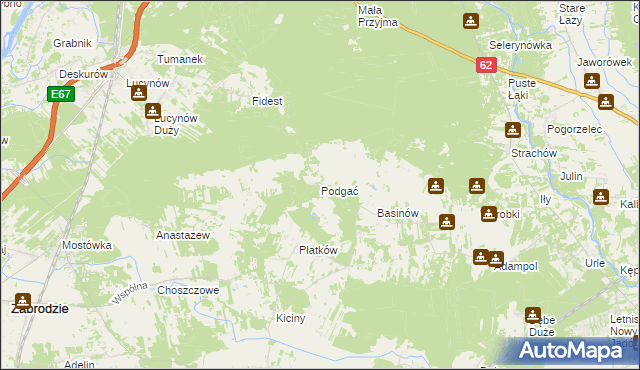Click the Deskurów village label
This screenshot has height=370, width=640.
pos(84,74)
